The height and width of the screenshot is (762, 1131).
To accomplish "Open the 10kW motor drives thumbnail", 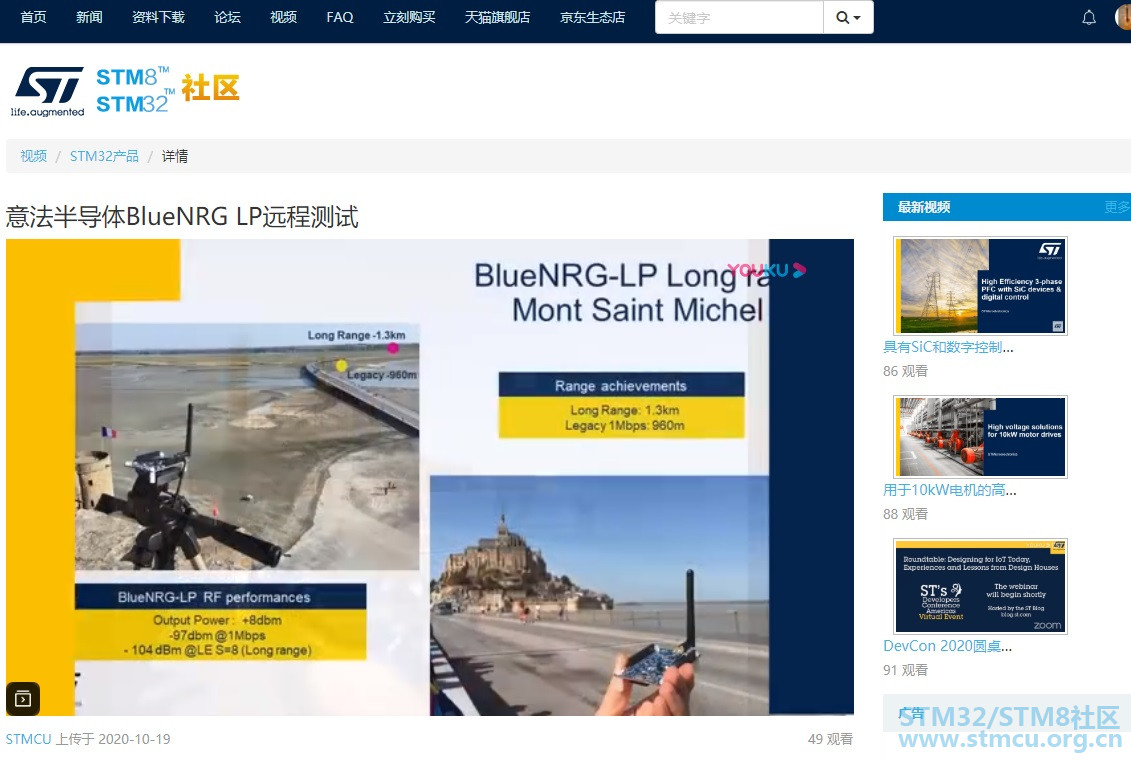I will coord(980,437).
